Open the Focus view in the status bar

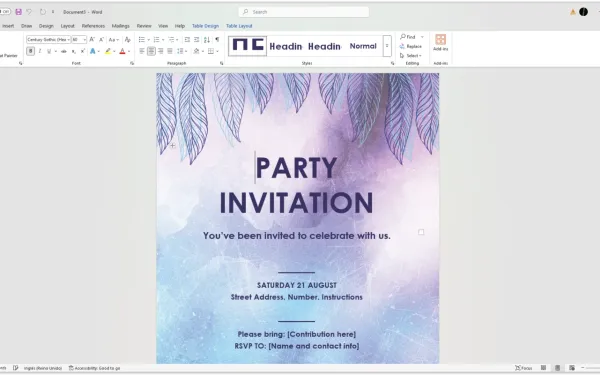tap(524, 368)
